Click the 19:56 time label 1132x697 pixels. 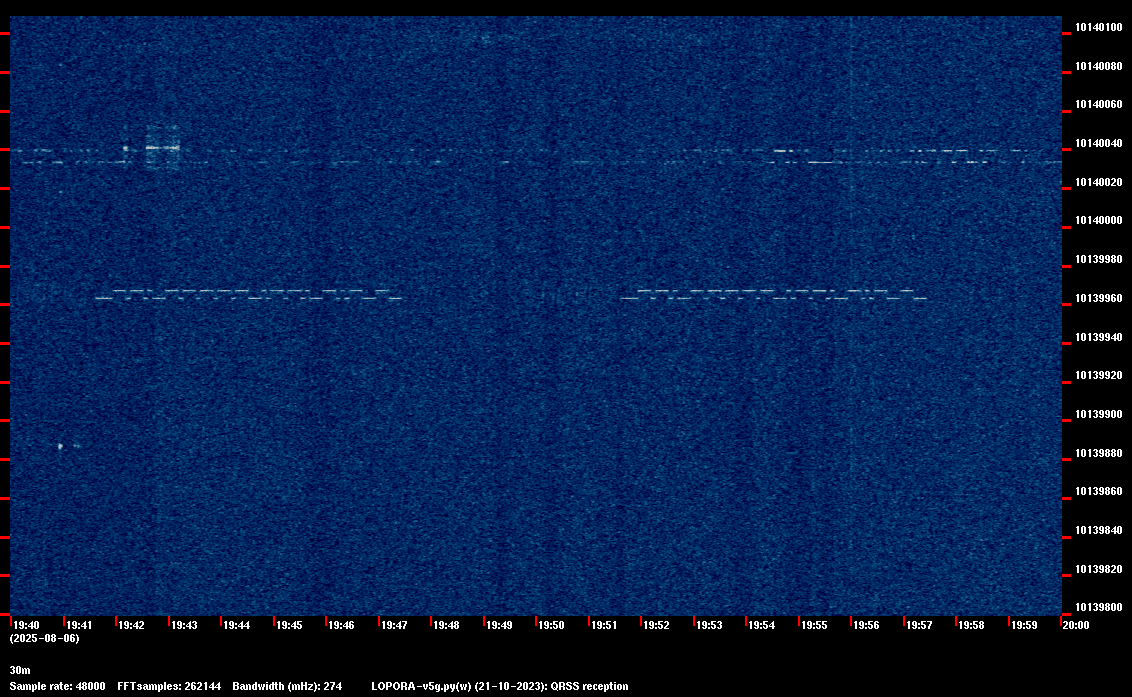866,625
